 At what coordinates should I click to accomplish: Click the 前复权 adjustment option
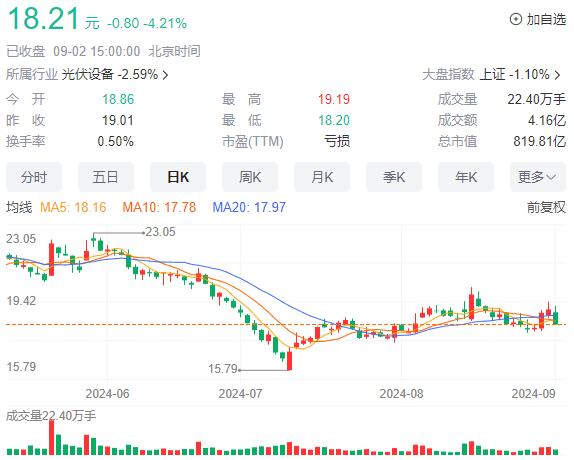point(546,207)
